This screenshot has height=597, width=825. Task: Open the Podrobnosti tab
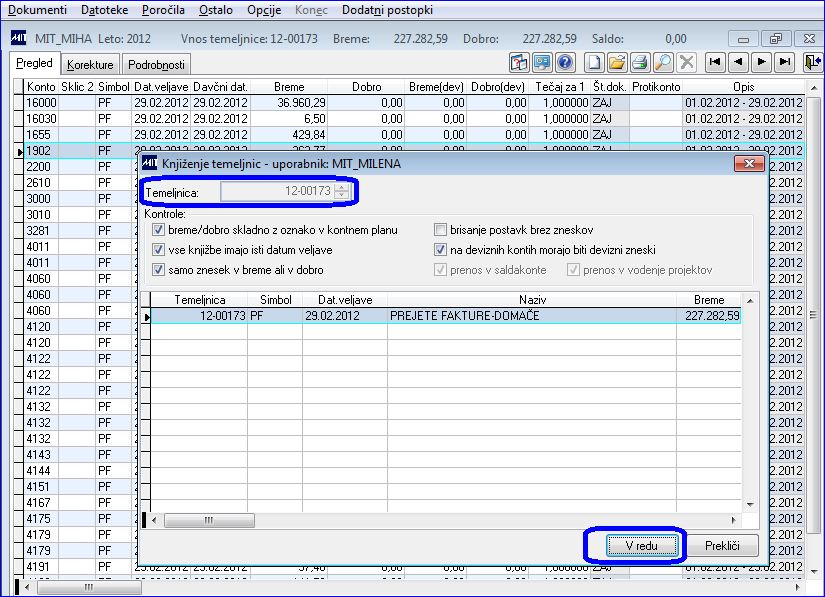point(156,65)
